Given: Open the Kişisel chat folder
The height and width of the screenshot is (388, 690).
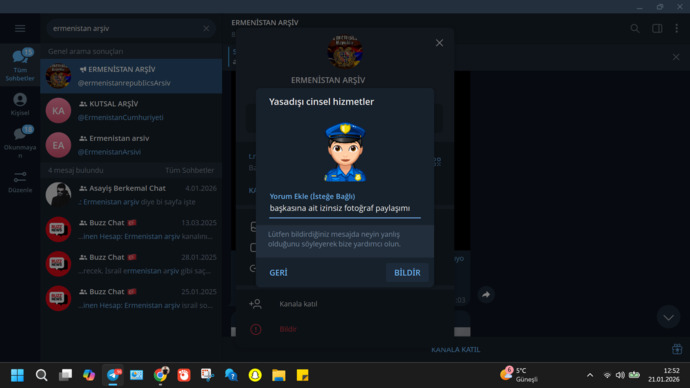Looking at the screenshot, I should (20, 104).
